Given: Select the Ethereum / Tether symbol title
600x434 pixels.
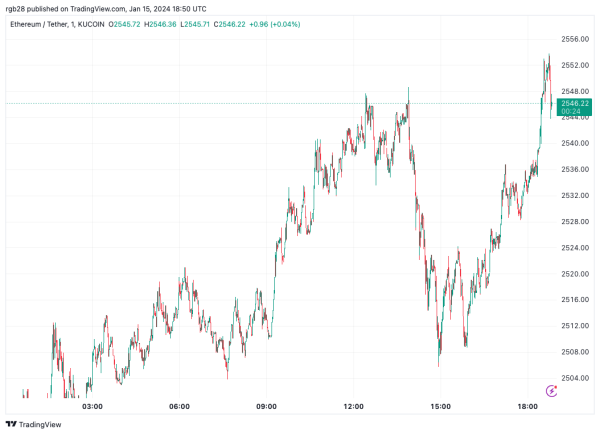Looking at the screenshot, I should (x=39, y=24).
